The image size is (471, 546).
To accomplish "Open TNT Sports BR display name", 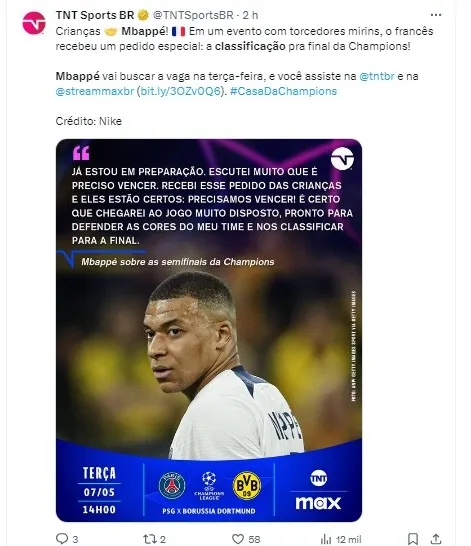I will 95,15.
